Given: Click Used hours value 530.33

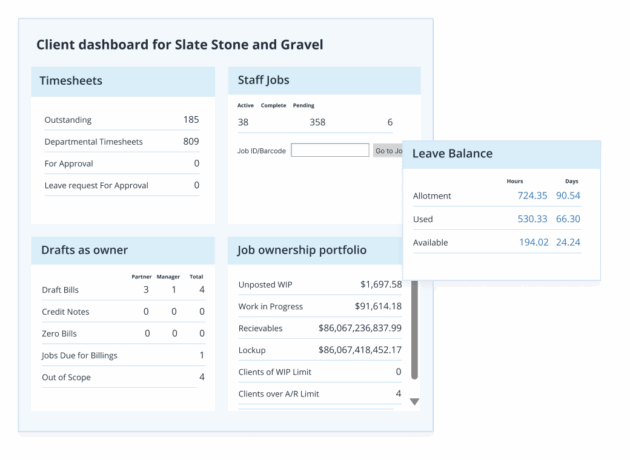Looking at the screenshot, I should click(532, 219).
